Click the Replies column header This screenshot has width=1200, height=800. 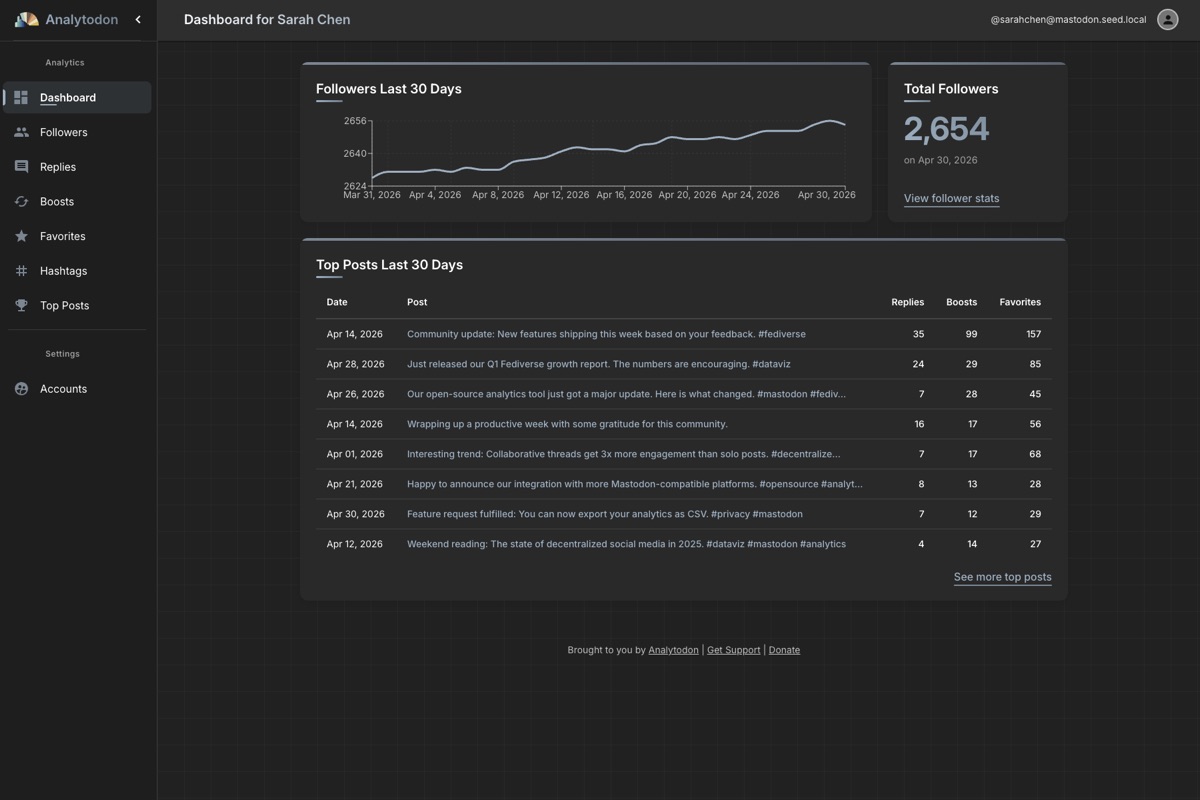coord(907,302)
